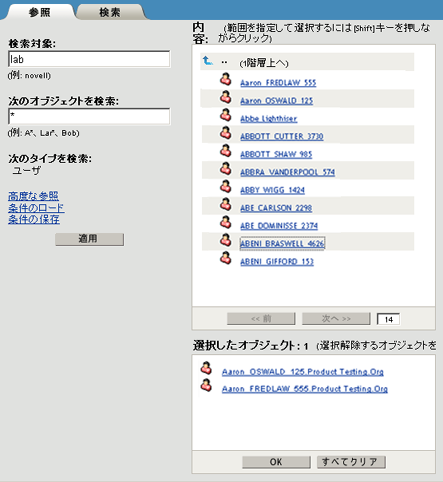Switch to the 参照 tab
The image size is (443, 482).
(40, 12)
